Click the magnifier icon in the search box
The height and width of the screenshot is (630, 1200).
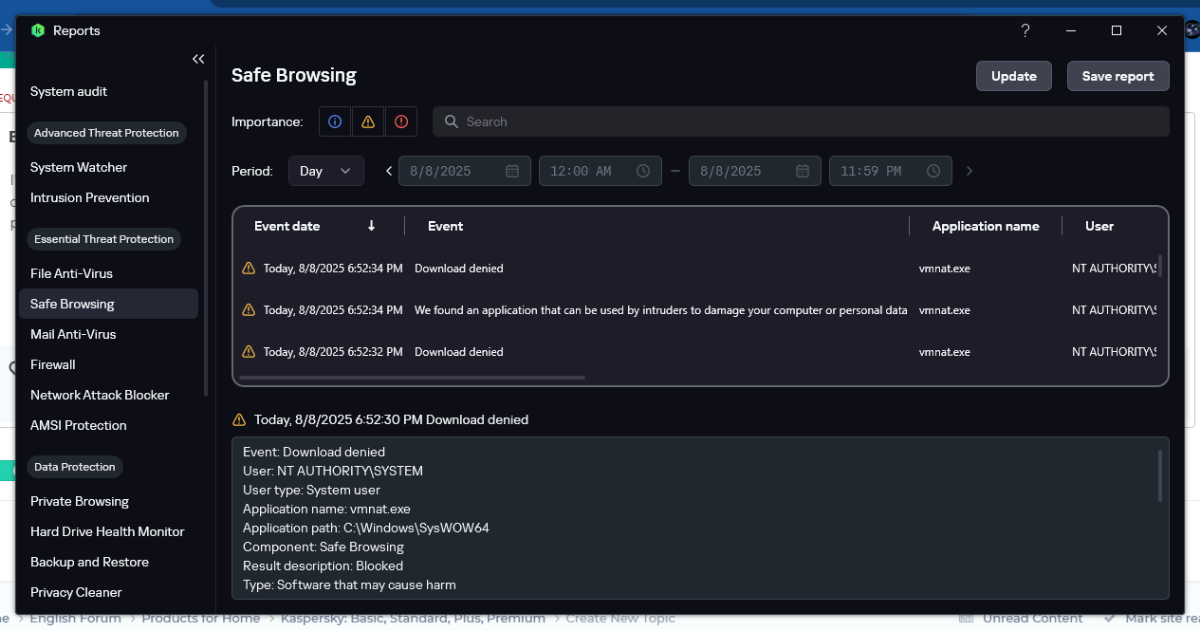point(452,122)
